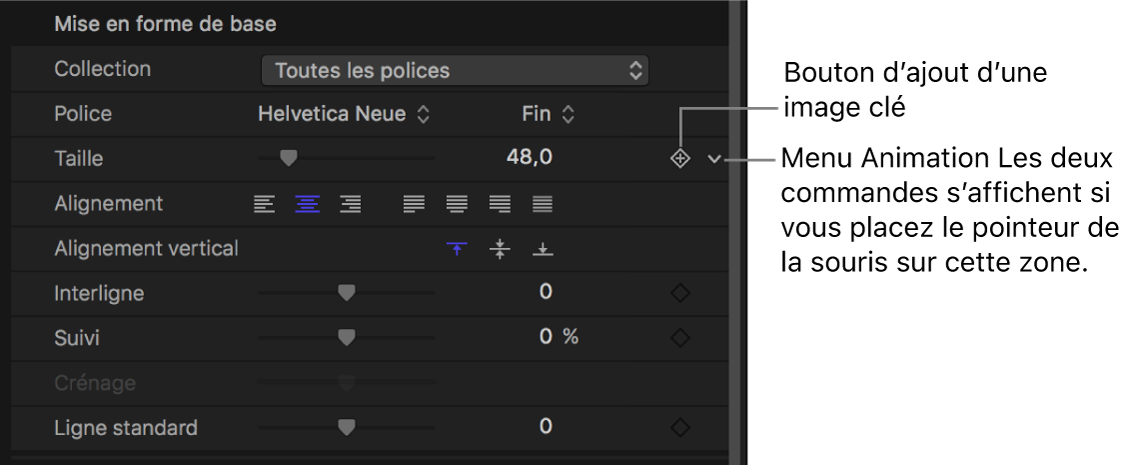Choose justify-center alignment icon
Screen dimensions: 1129x465
tap(456, 204)
